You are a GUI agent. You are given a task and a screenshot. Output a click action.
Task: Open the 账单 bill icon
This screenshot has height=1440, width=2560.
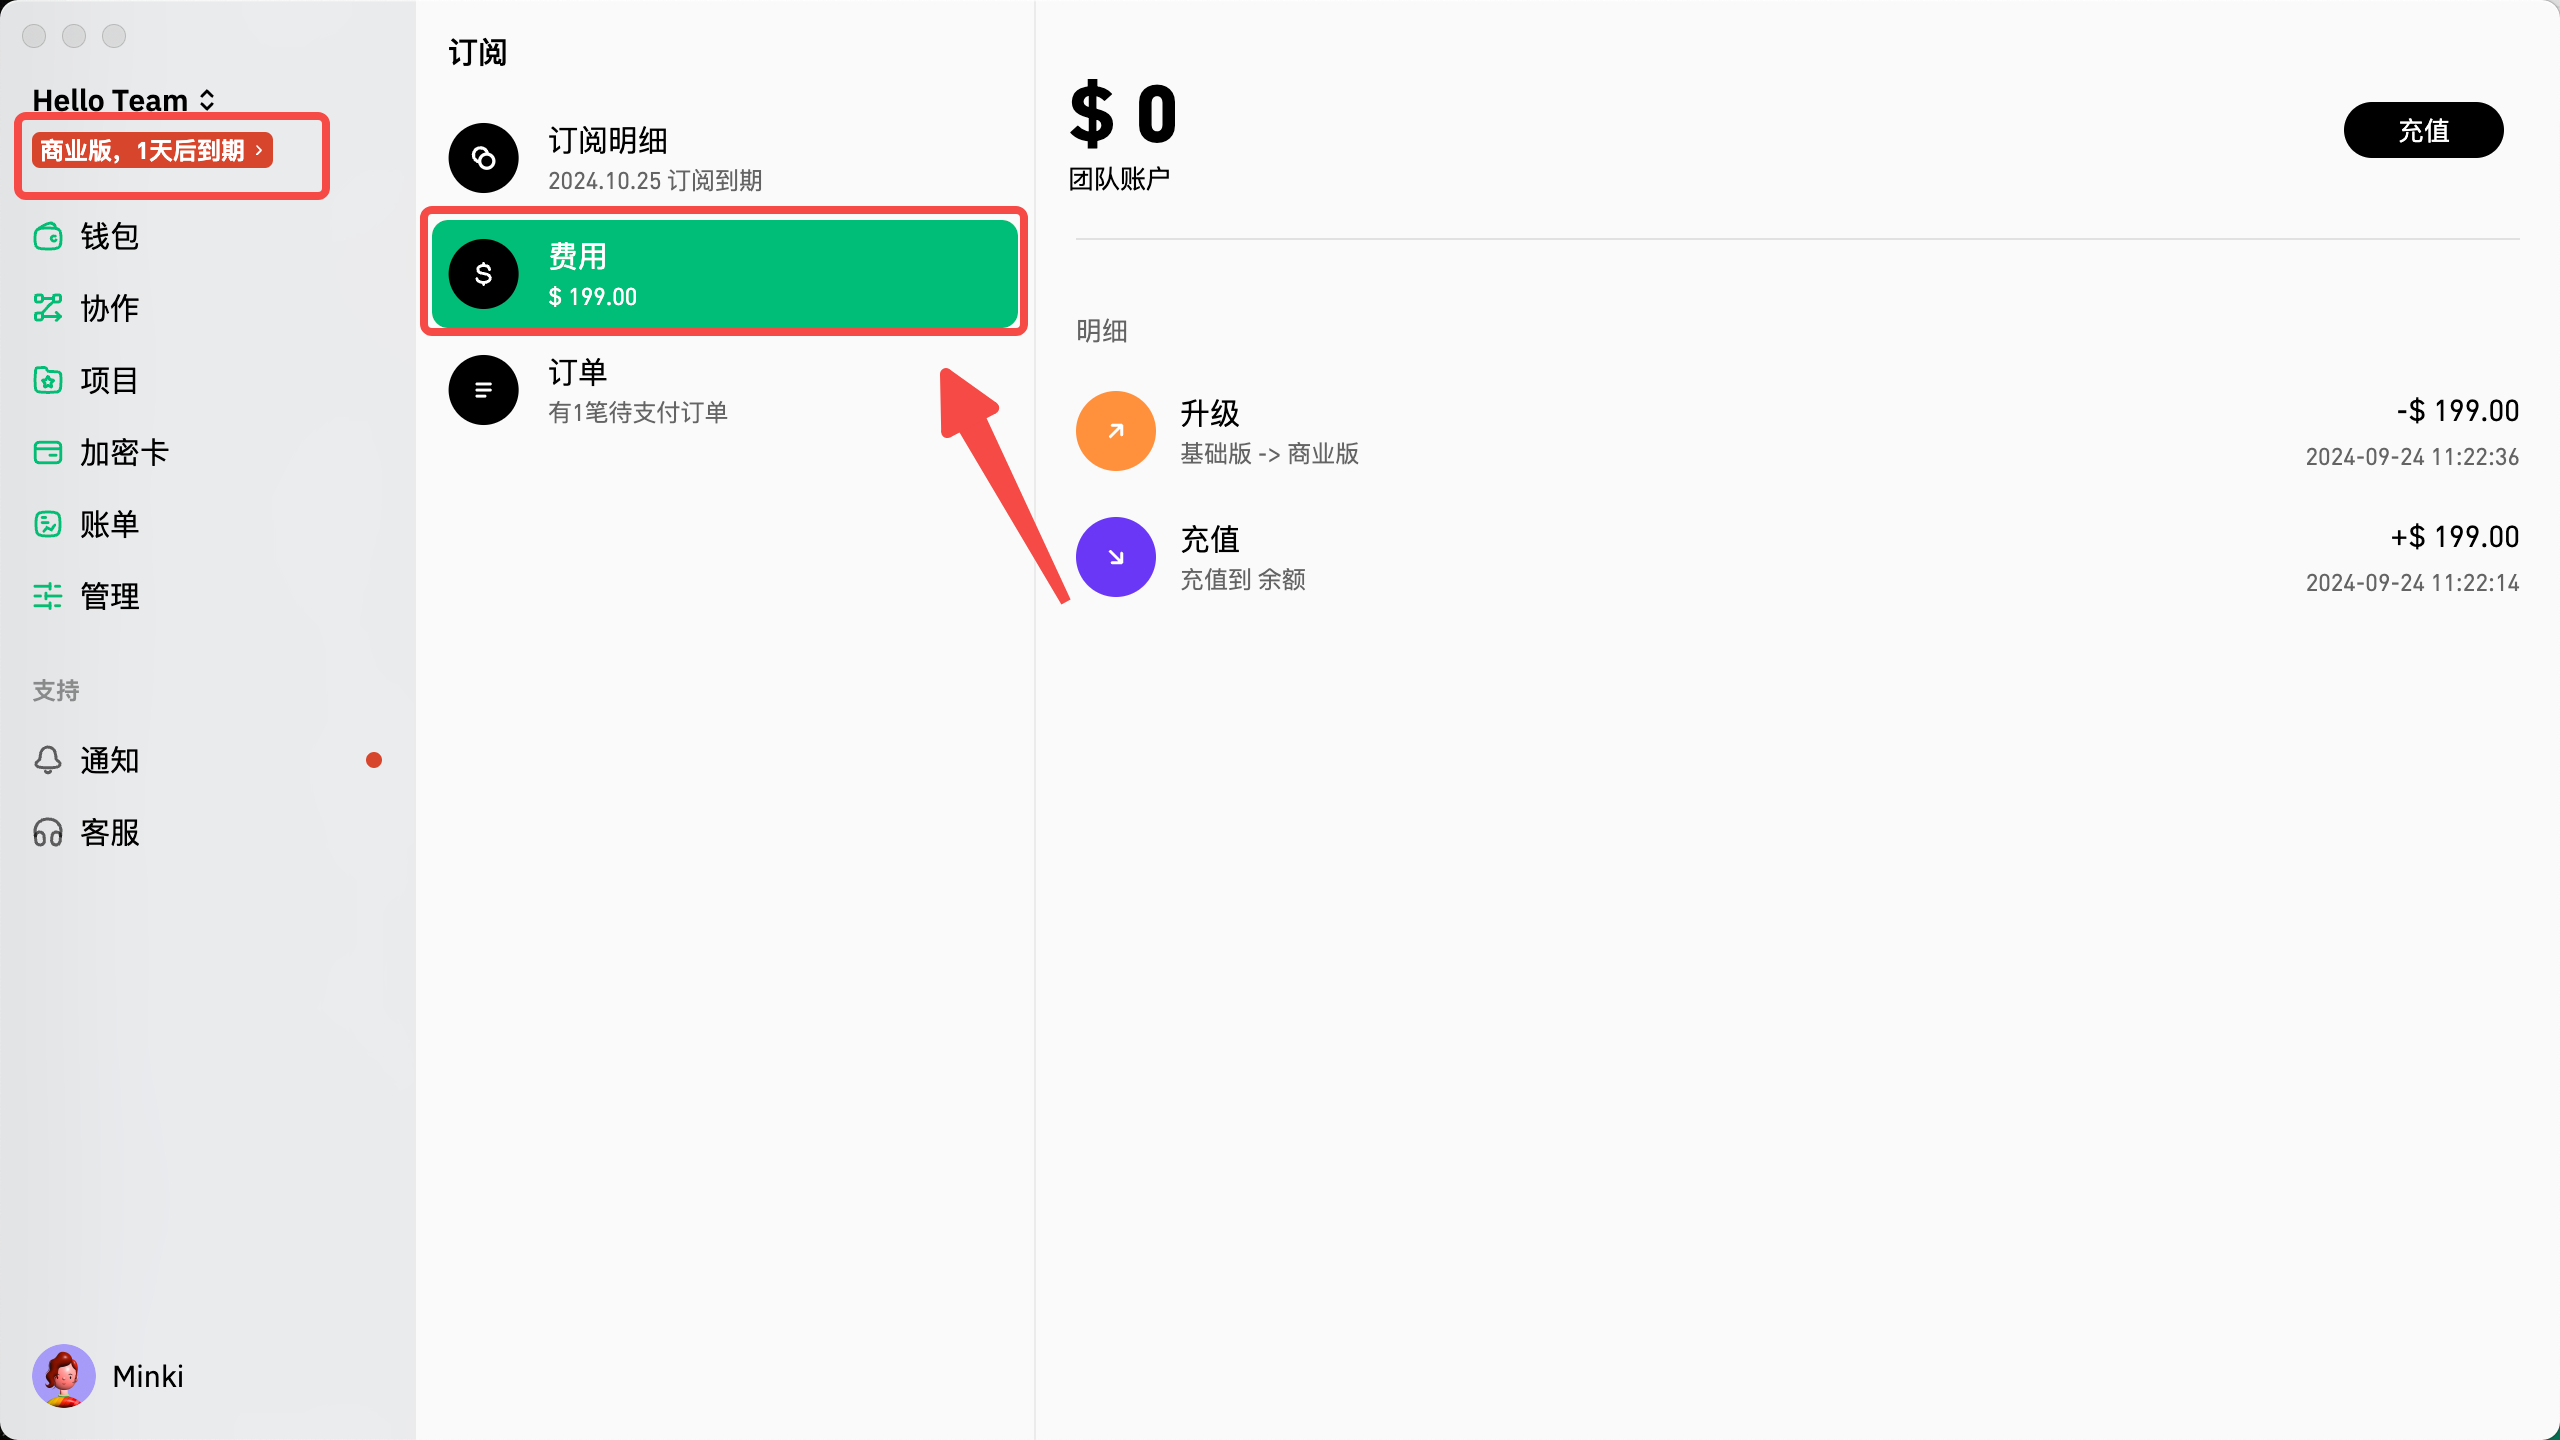[x=48, y=524]
